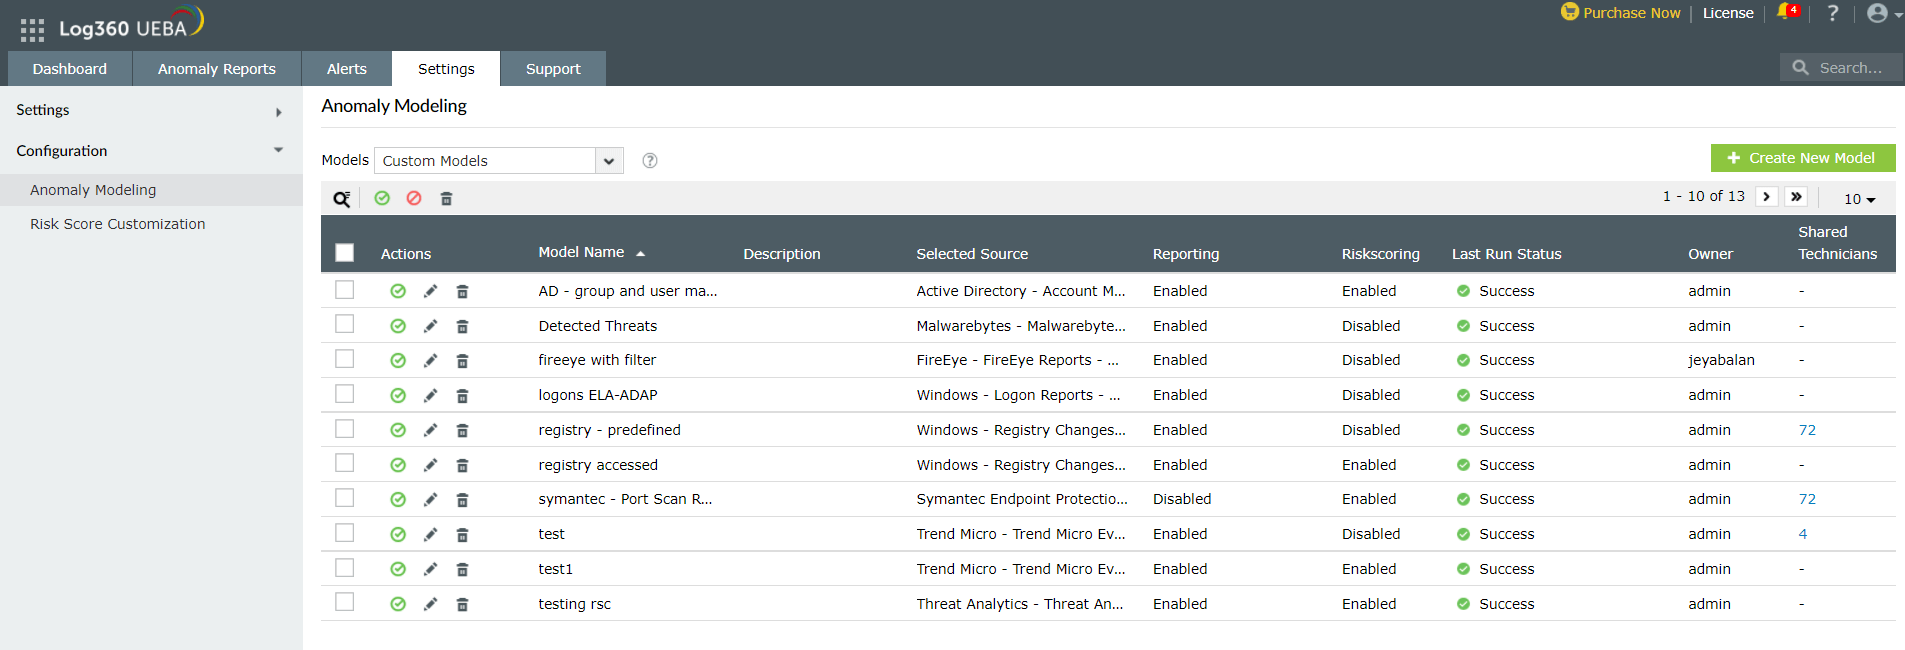Open the Custom Models dropdown
This screenshot has width=1905, height=650.
tap(498, 161)
